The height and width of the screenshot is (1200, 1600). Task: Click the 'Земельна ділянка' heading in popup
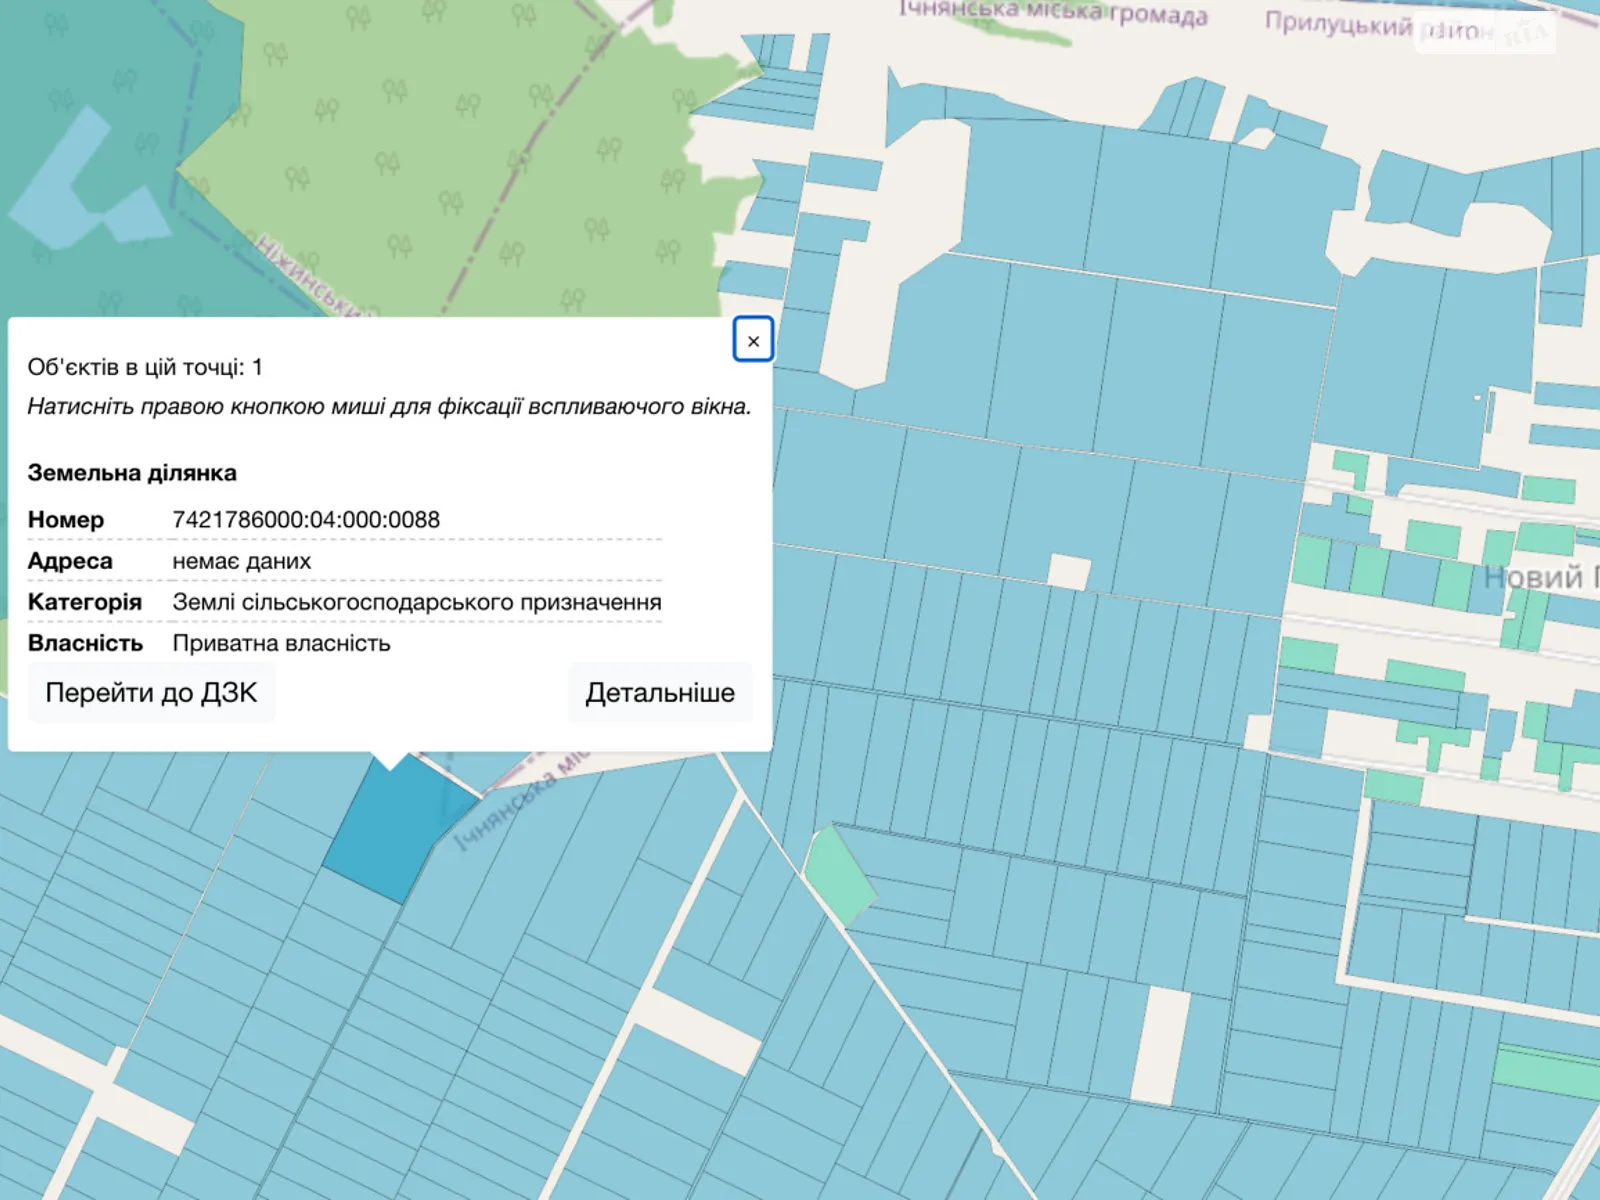coord(132,473)
